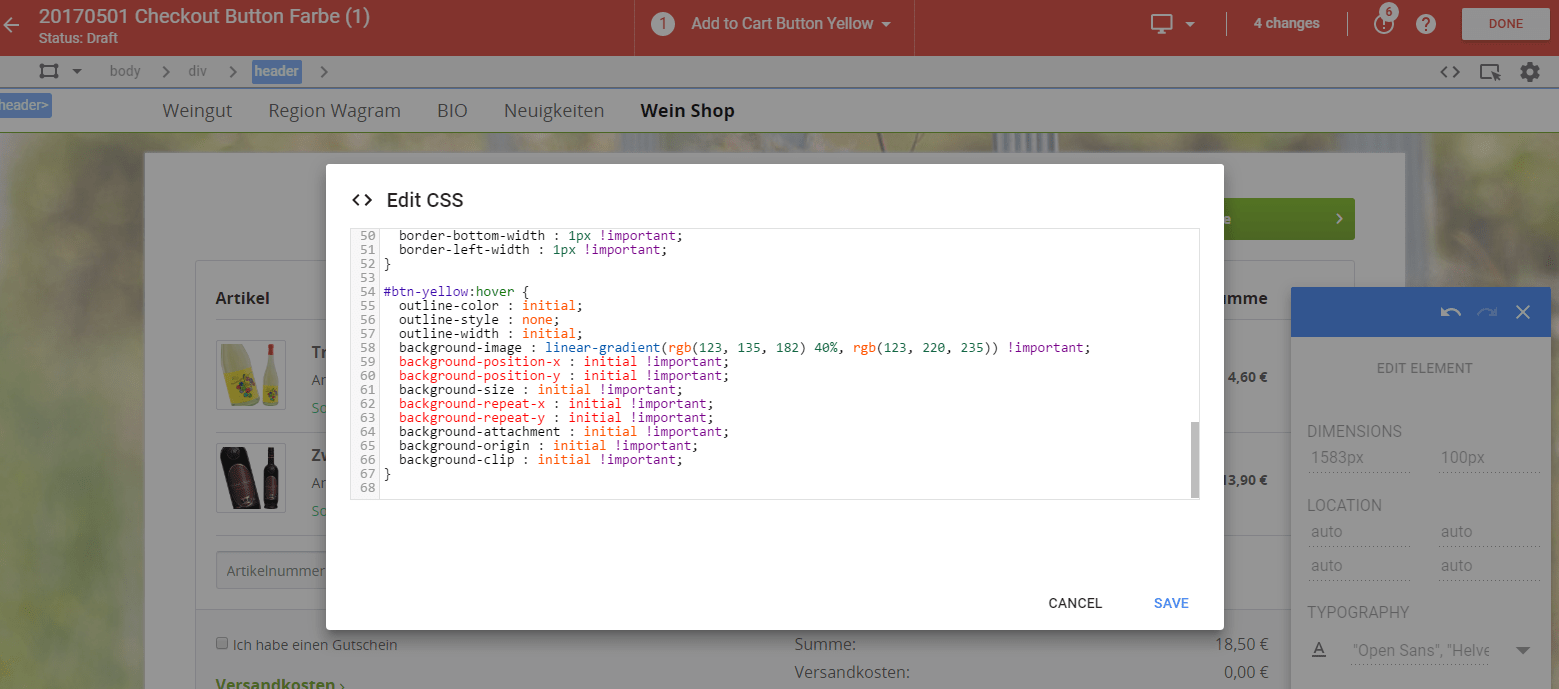Click the DONE button in top bar
Image resolution: width=1559 pixels, height=689 pixels.
click(x=1505, y=24)
